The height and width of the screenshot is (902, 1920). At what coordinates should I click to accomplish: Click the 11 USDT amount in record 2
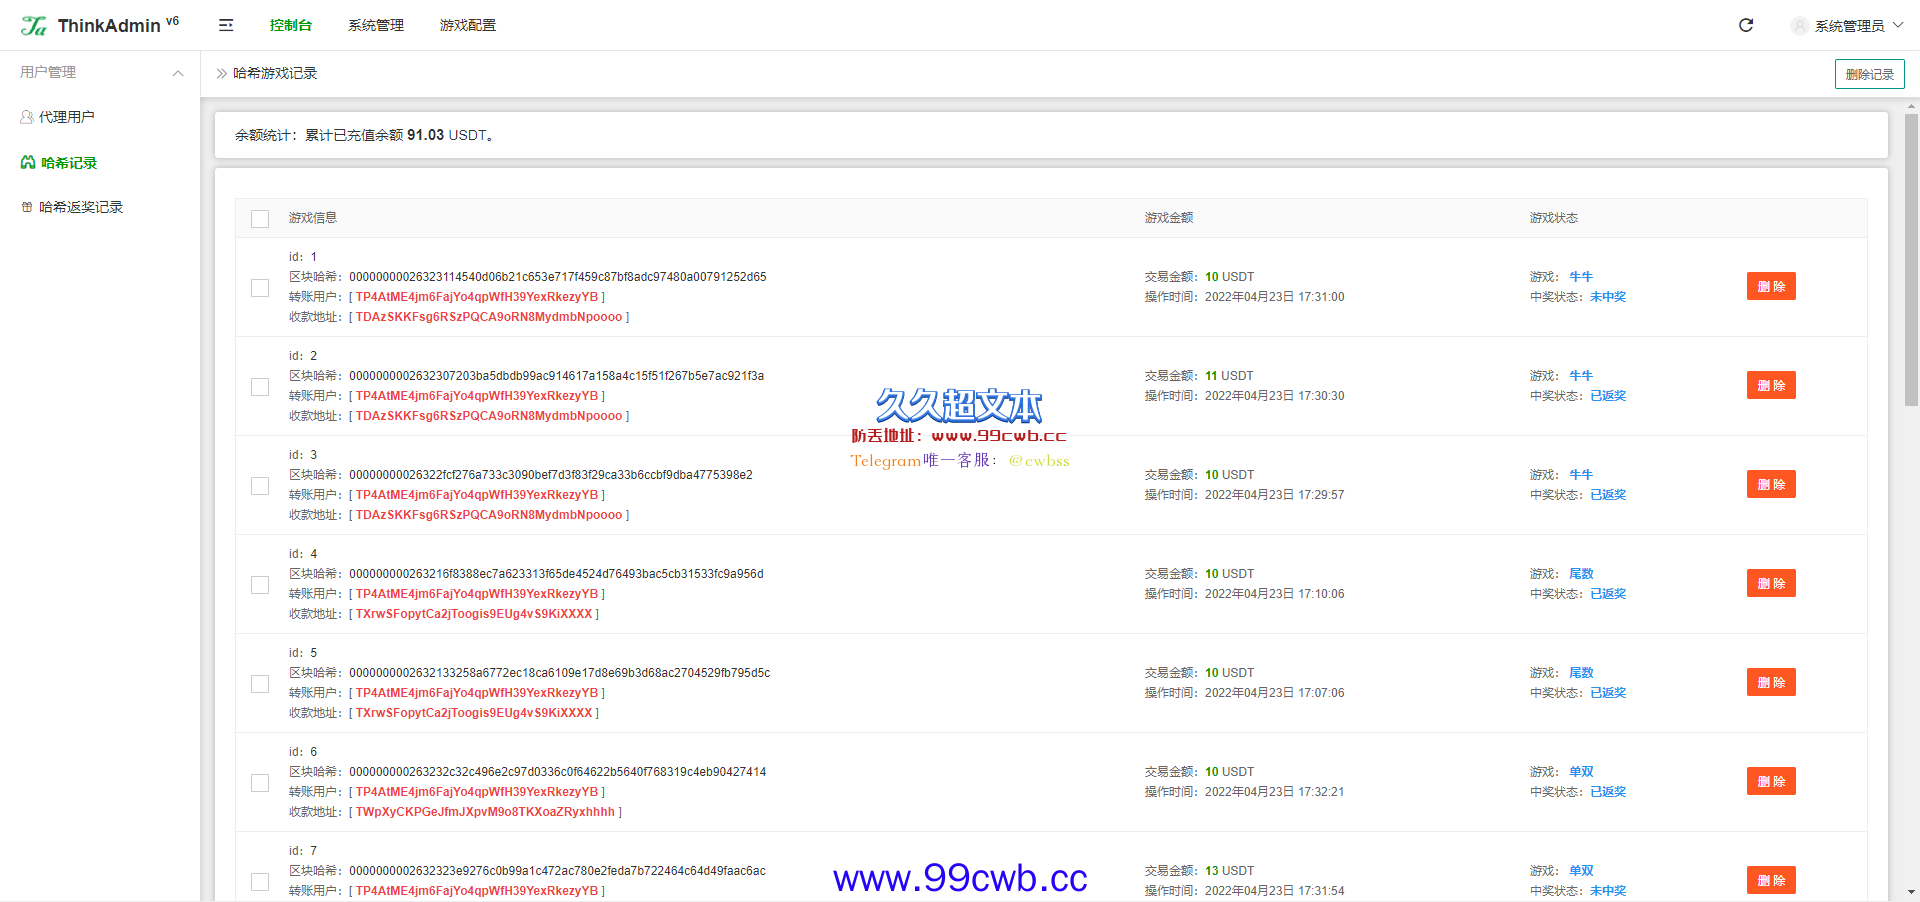(x=1229, y=376)
